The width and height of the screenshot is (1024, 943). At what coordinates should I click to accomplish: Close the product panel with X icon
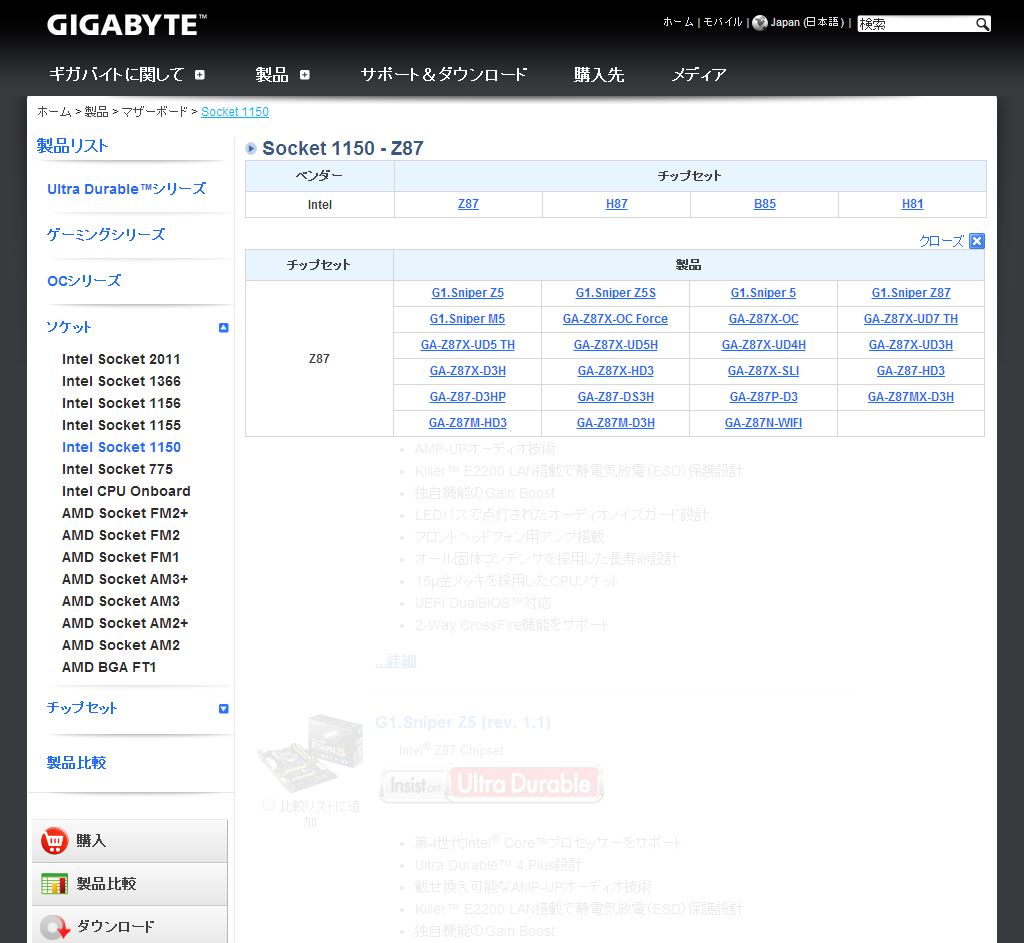[977, 241]
